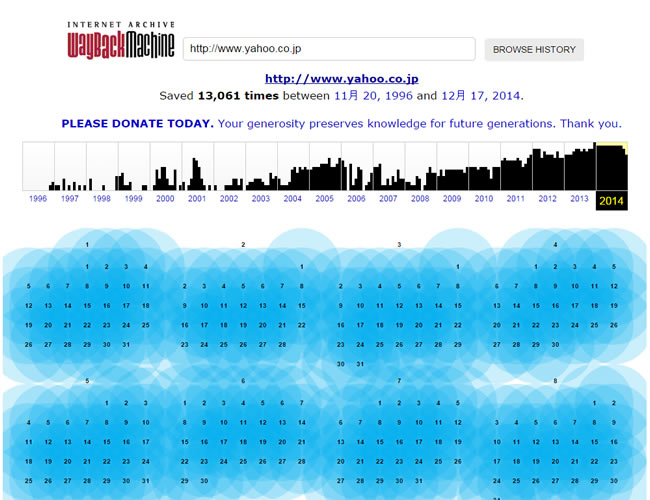Screen dimensions: 650x500
Task: Select year 2004 on timeline
Action: [x=293, y=199]
